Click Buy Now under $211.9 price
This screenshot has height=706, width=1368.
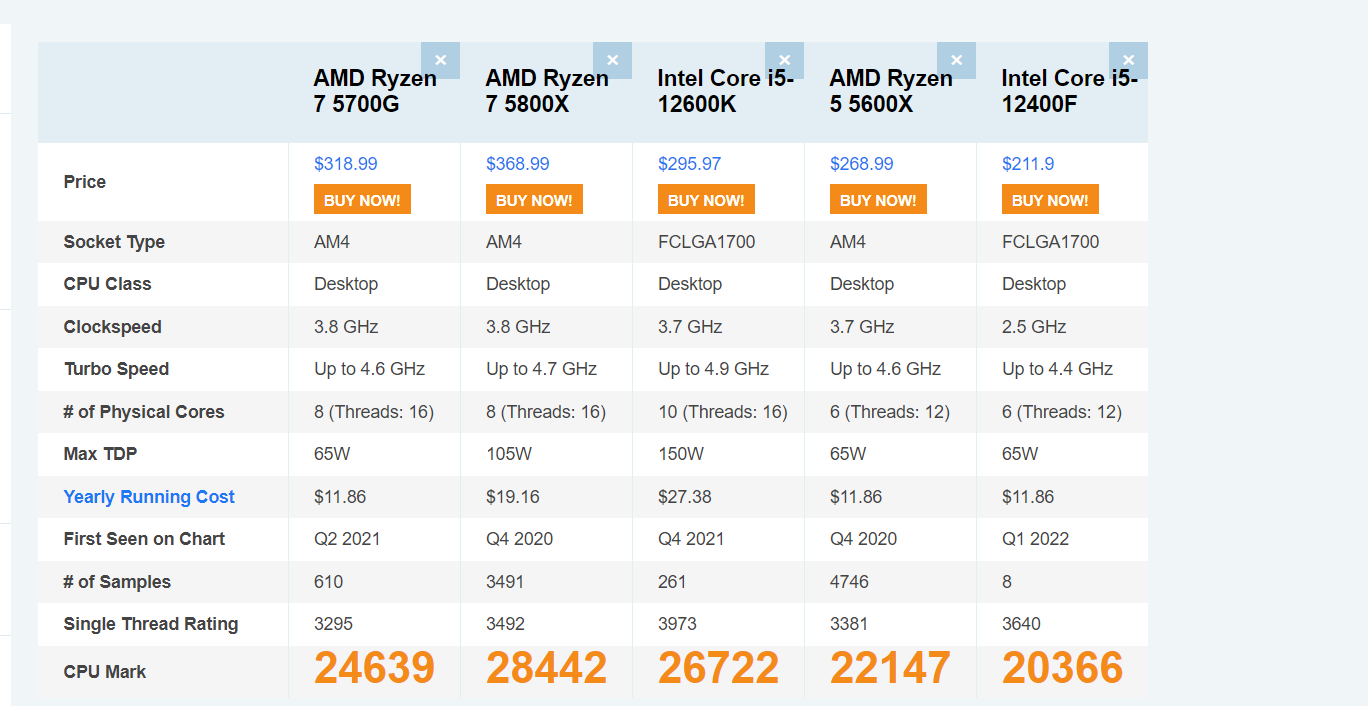1050,200
